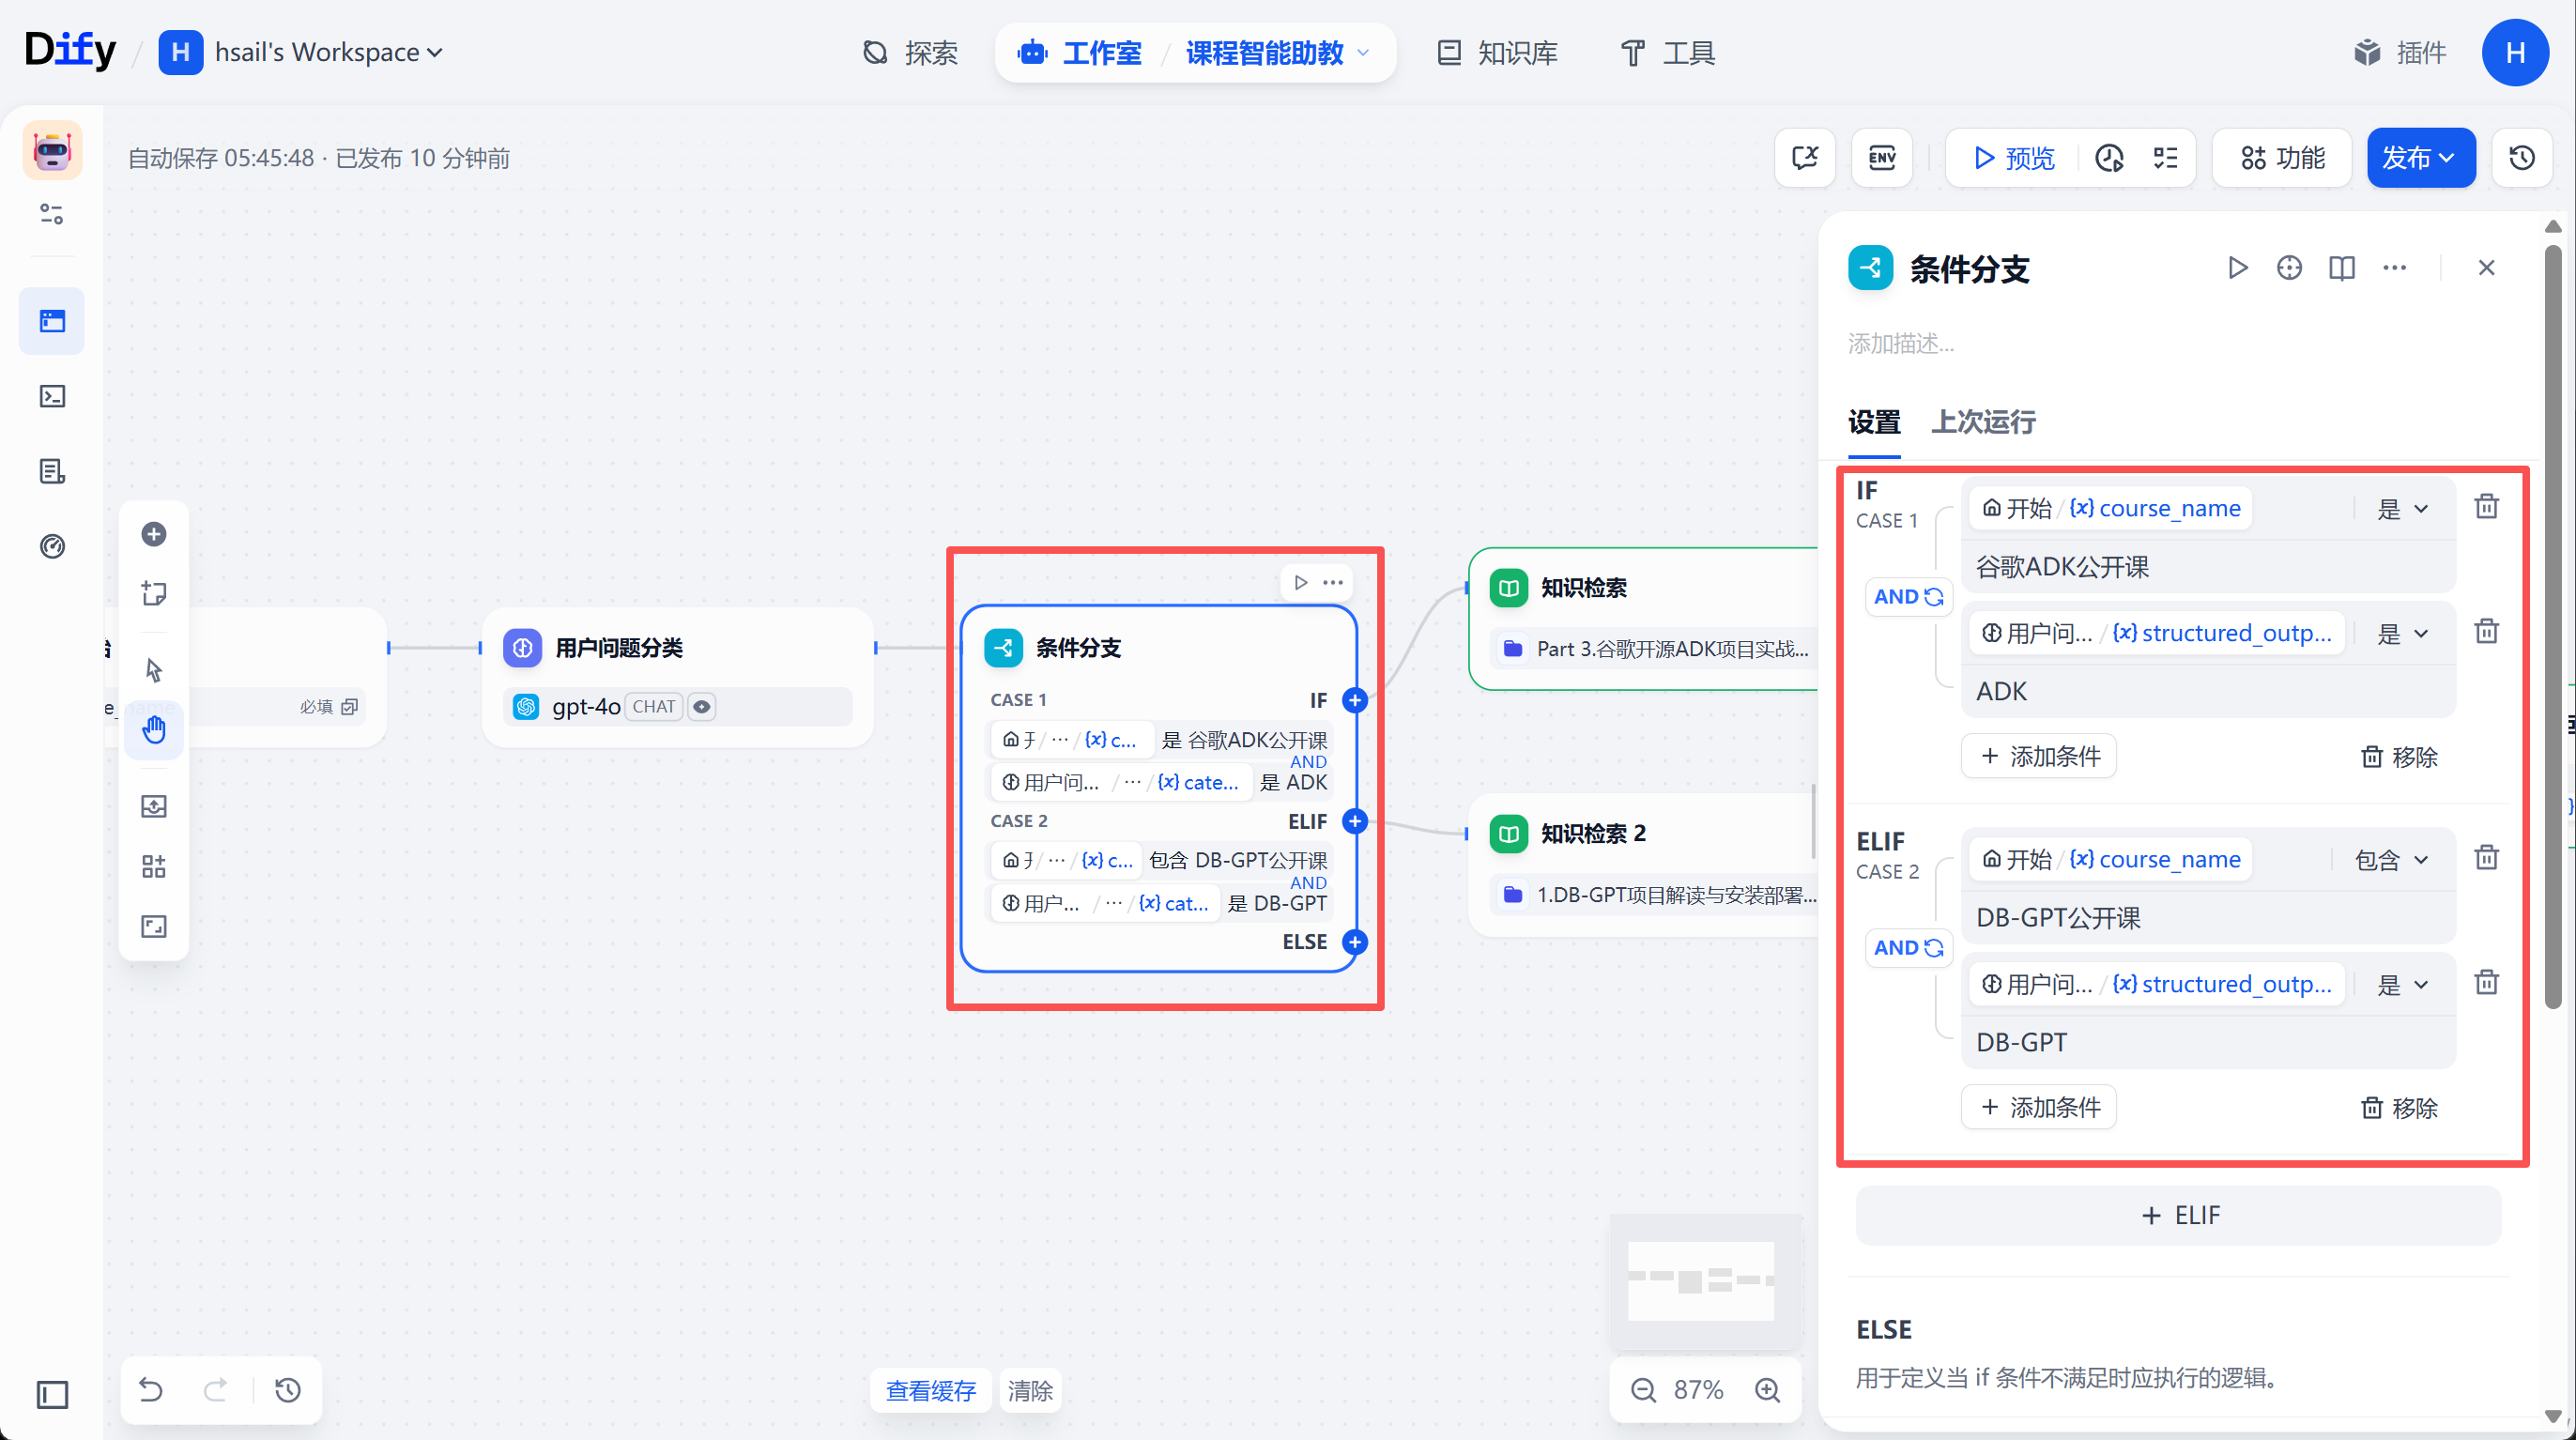
Task: Open the user avatar H menu
Action: point(2515,52)
